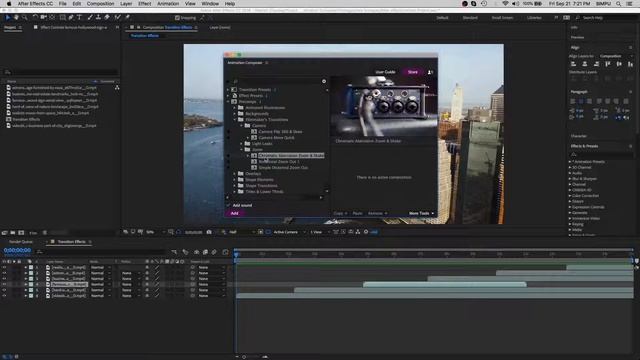The height and width of the screenshot is (360, 640).
Task: Select the Zoom magnifier tool
Action: click(x=24, y=18)
